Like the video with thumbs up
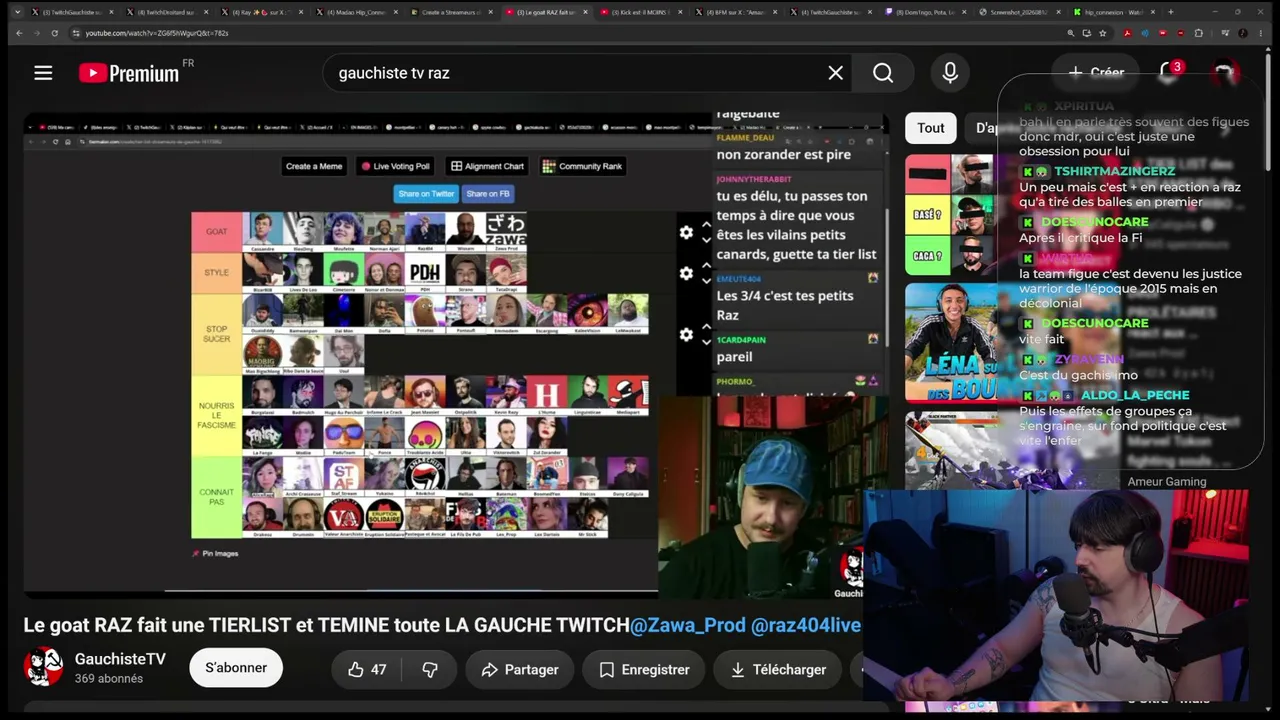The width and height of the screenshot is (1280, 720). (x=366, y=670)
